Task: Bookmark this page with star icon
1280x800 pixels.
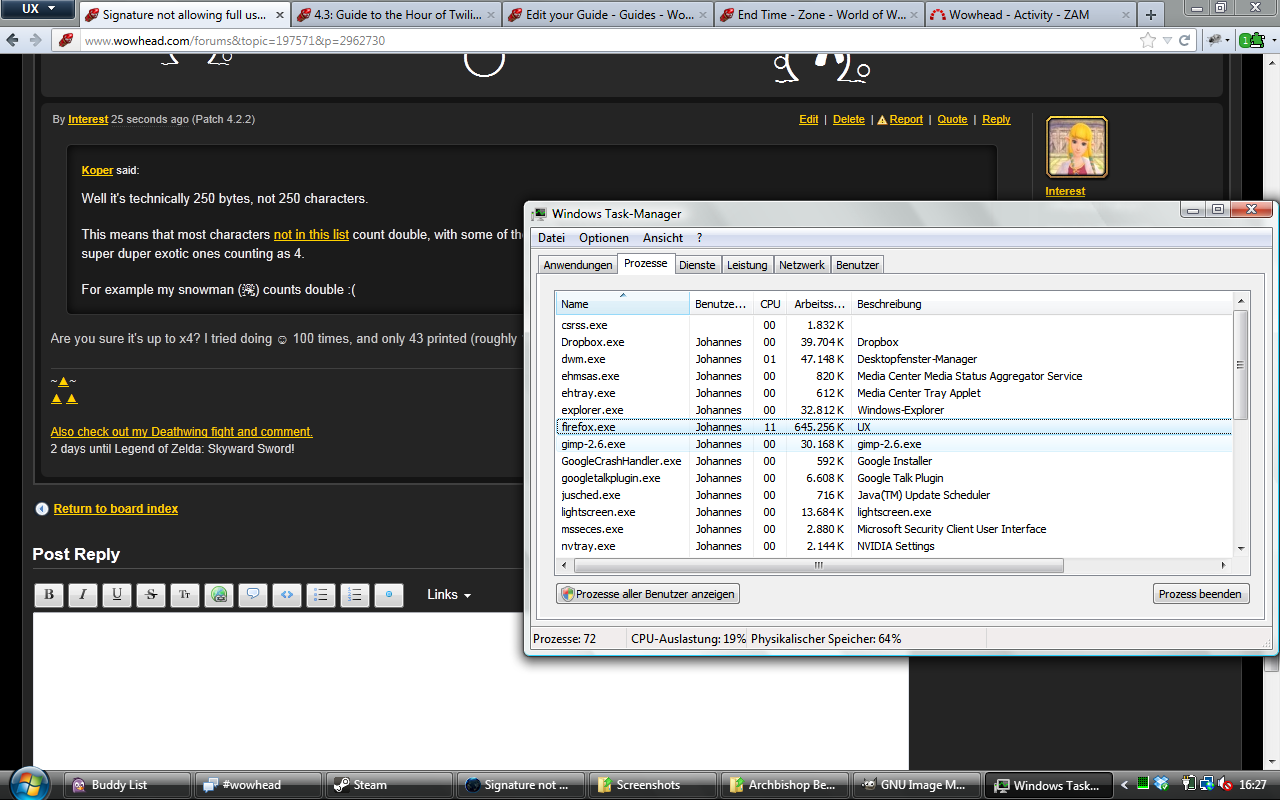Action: [x=1148, y=41]
